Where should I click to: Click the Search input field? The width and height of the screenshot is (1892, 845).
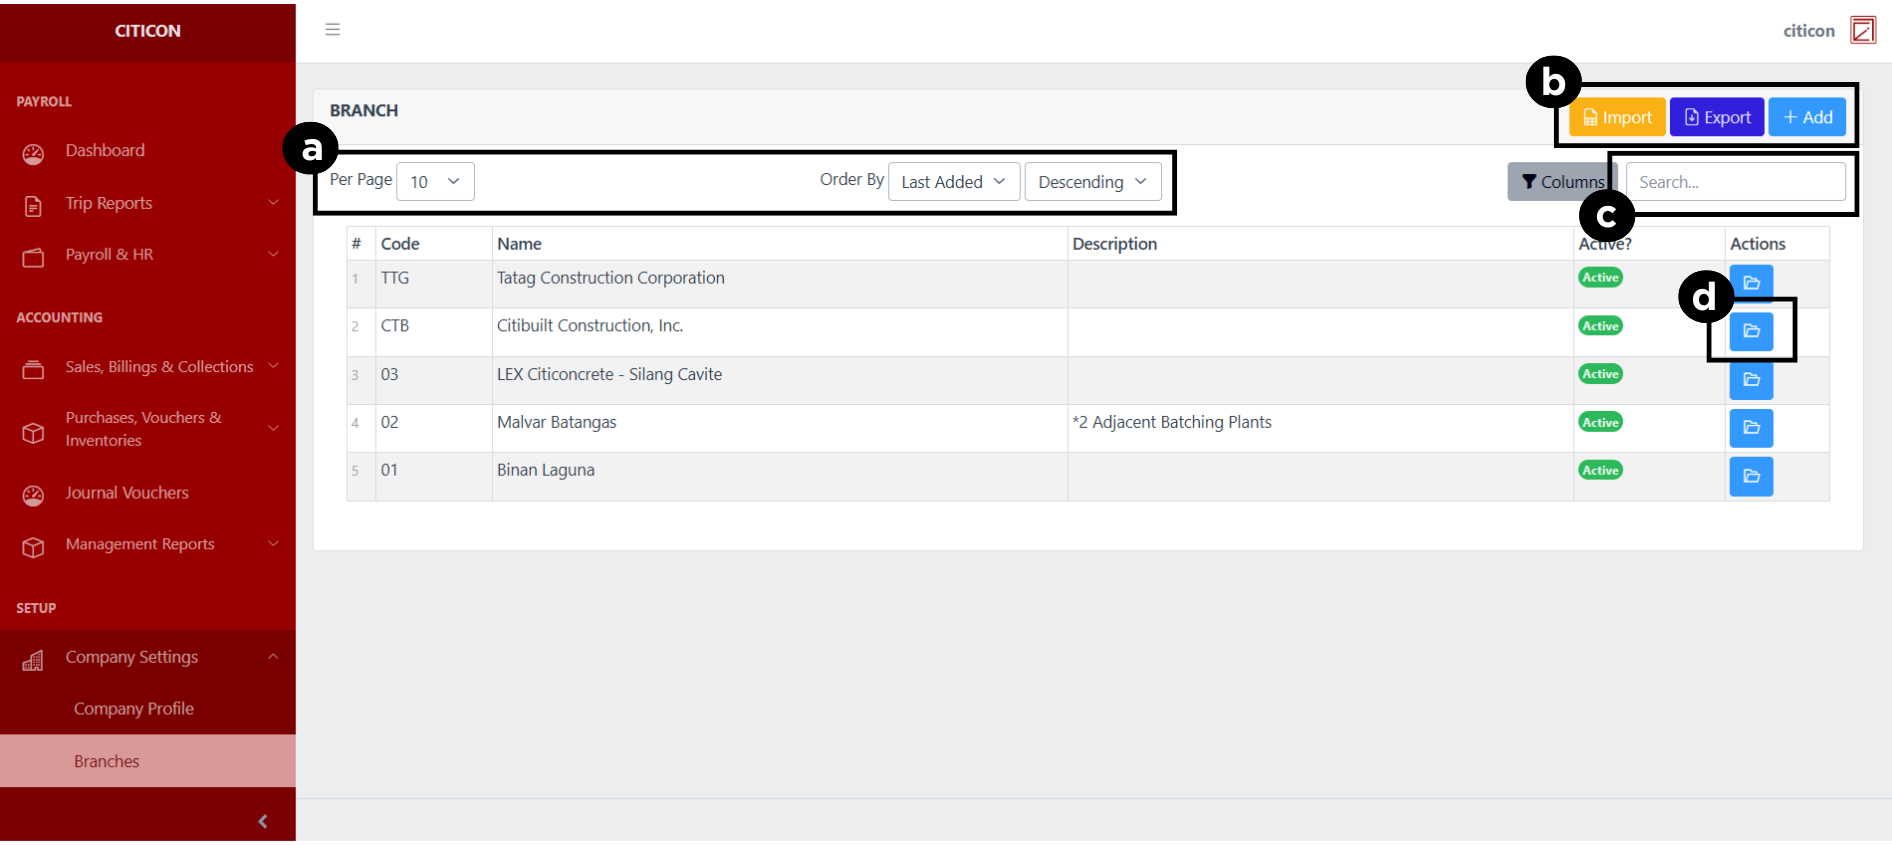[1735, 182]
